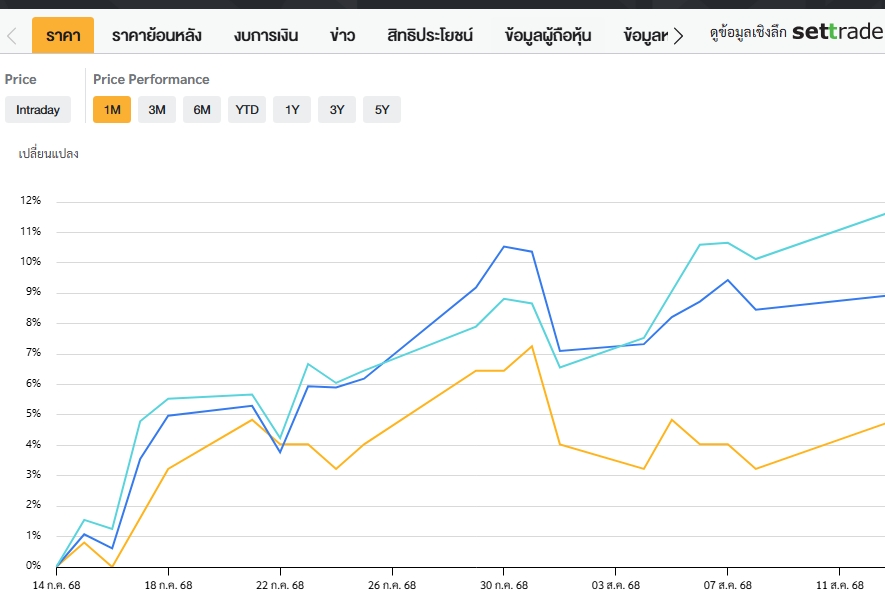Change the chart range to 5Y
The image size is (885, 605).
click(x=382, y=110)
